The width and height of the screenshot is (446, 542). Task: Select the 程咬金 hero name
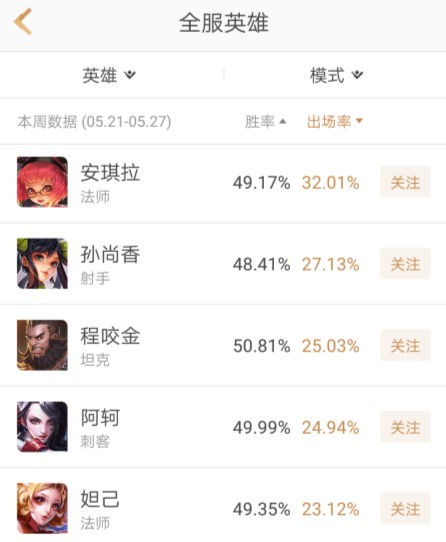(110, 336)
